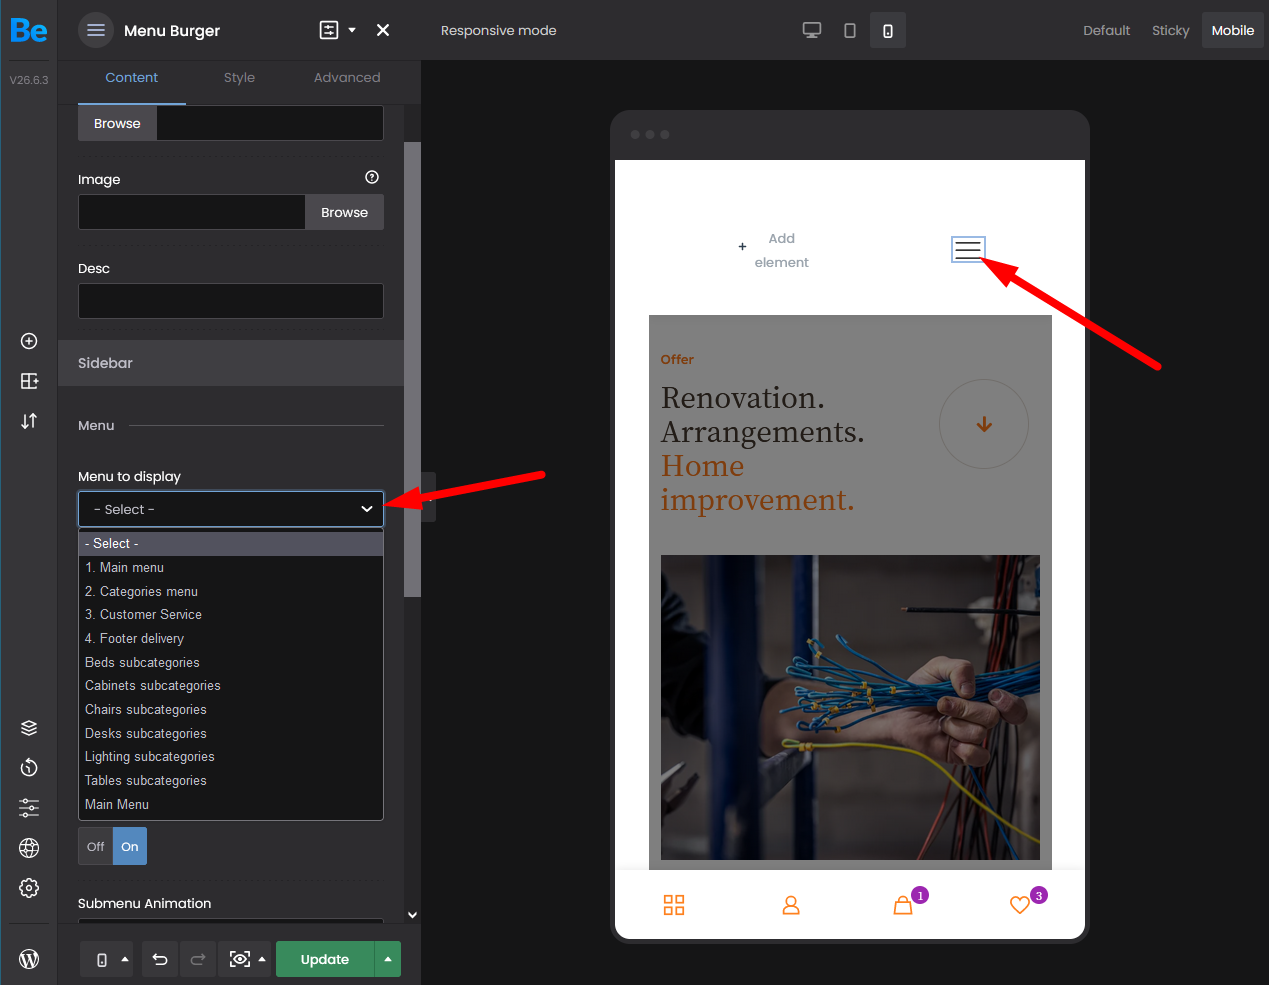Click the panel vertical scrollbar thumb
Image resolution: width=1269 pixels, height=985 pixels.
click(x=412, y=369)
